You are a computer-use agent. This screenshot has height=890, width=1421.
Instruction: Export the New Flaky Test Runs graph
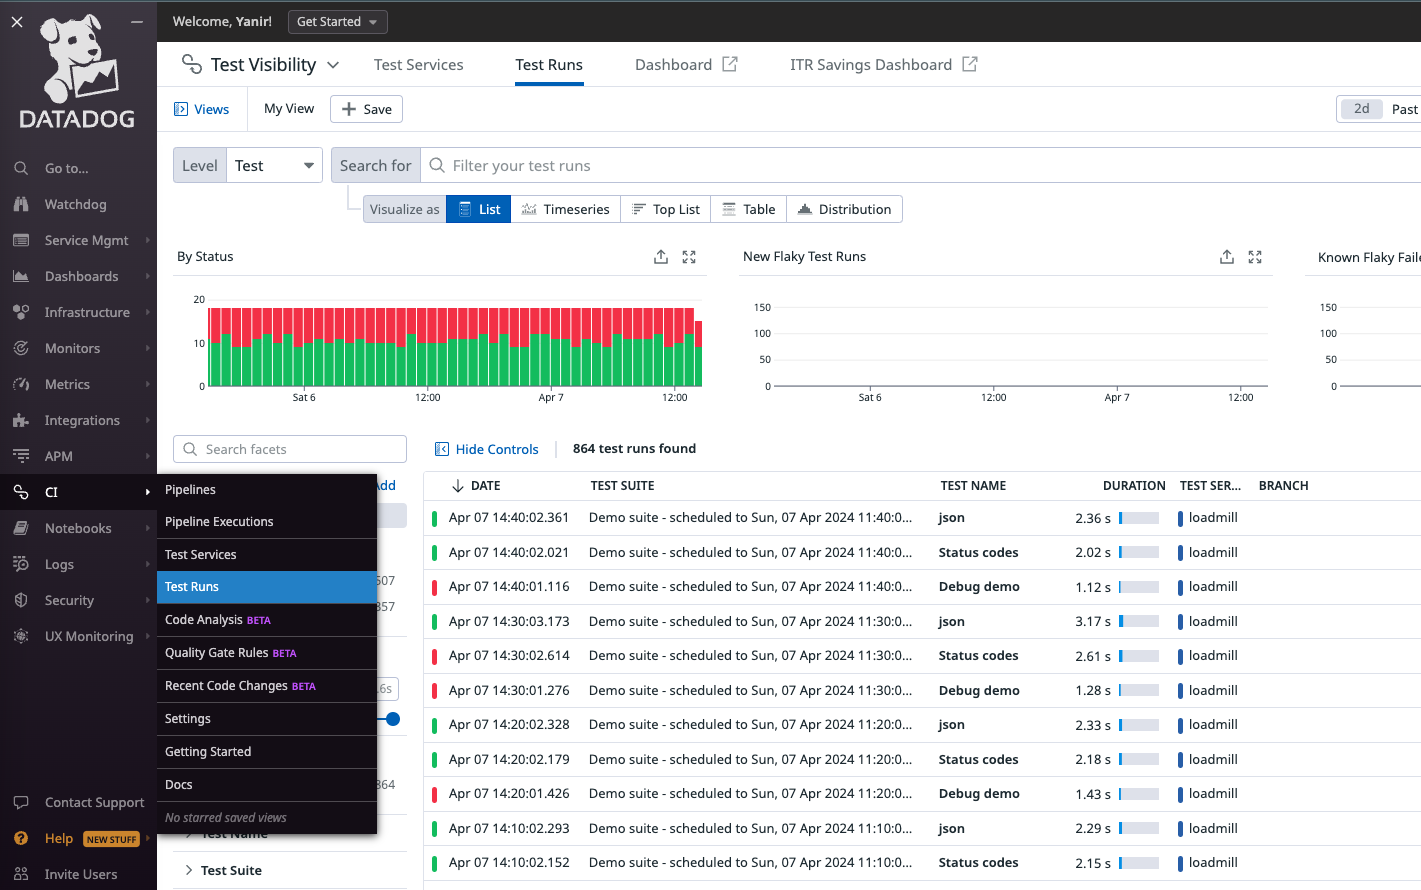1227,257
